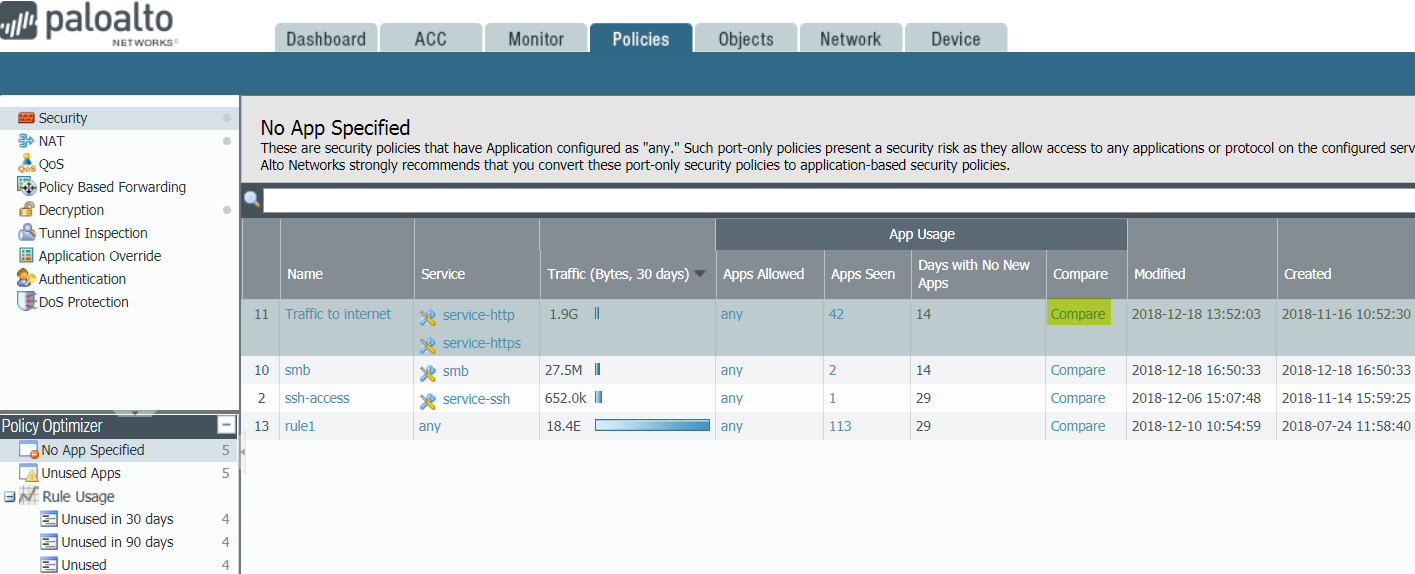
Task: Click the DoS Protection shield icon
Action: click(x=26, y=302)
